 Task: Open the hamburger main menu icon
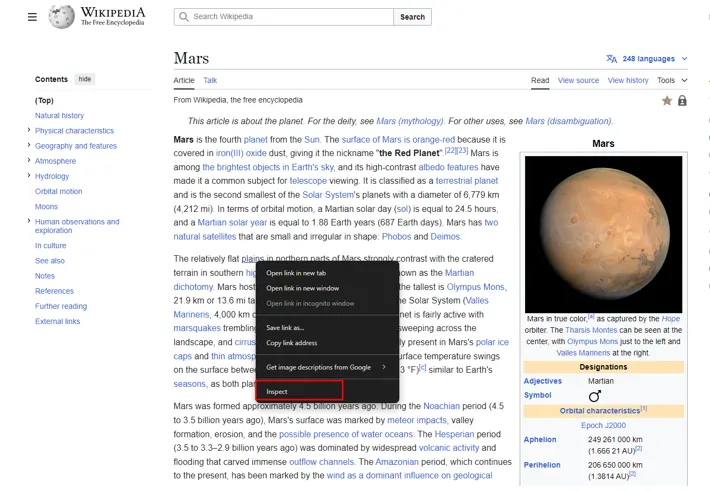(x=32, y=17)
